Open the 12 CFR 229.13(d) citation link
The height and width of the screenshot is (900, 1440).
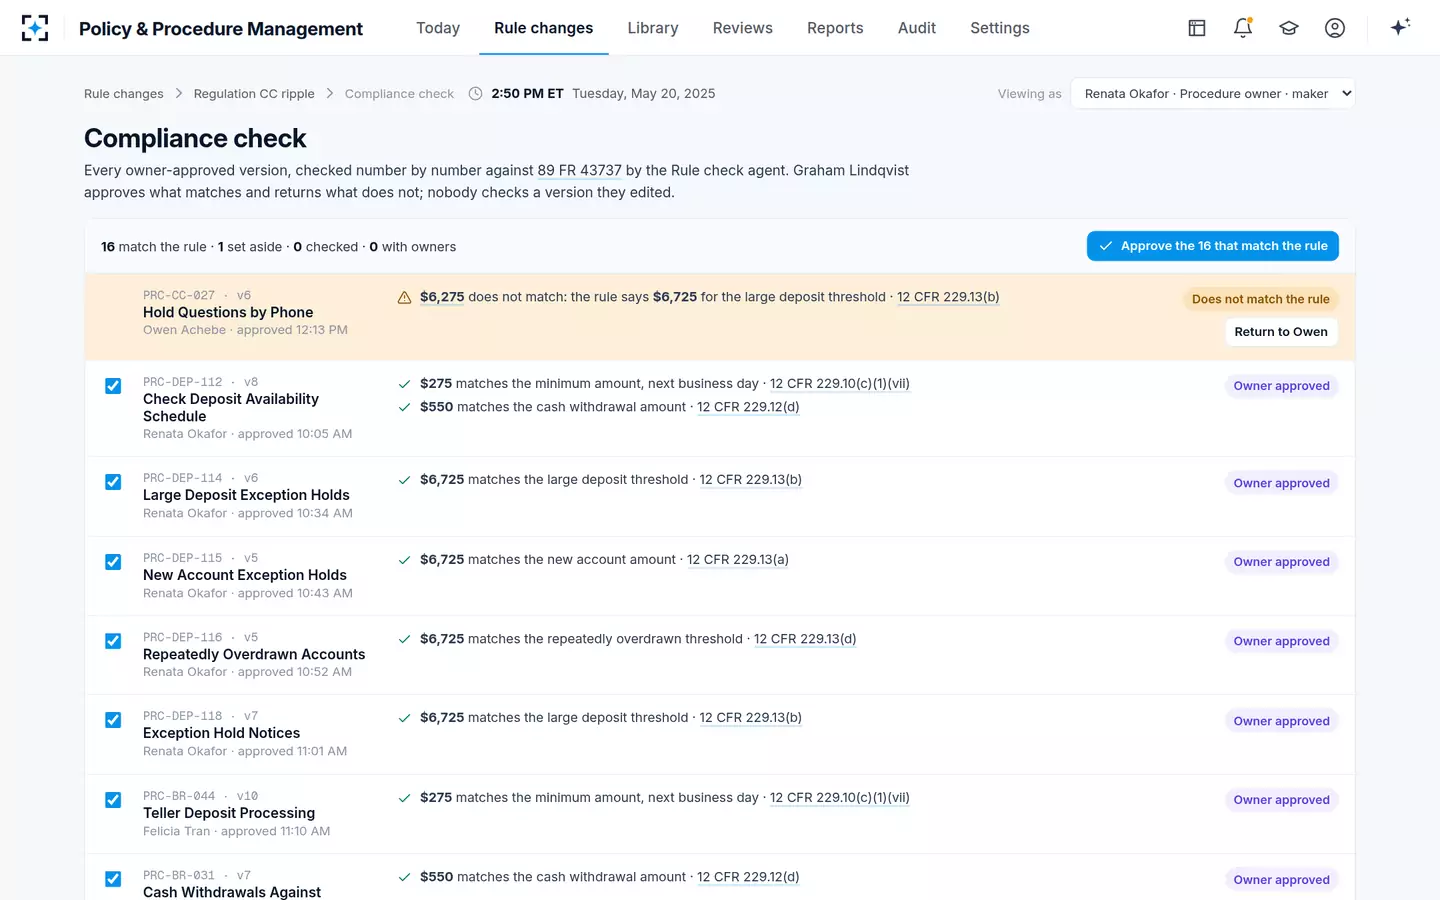coord(805,639)
